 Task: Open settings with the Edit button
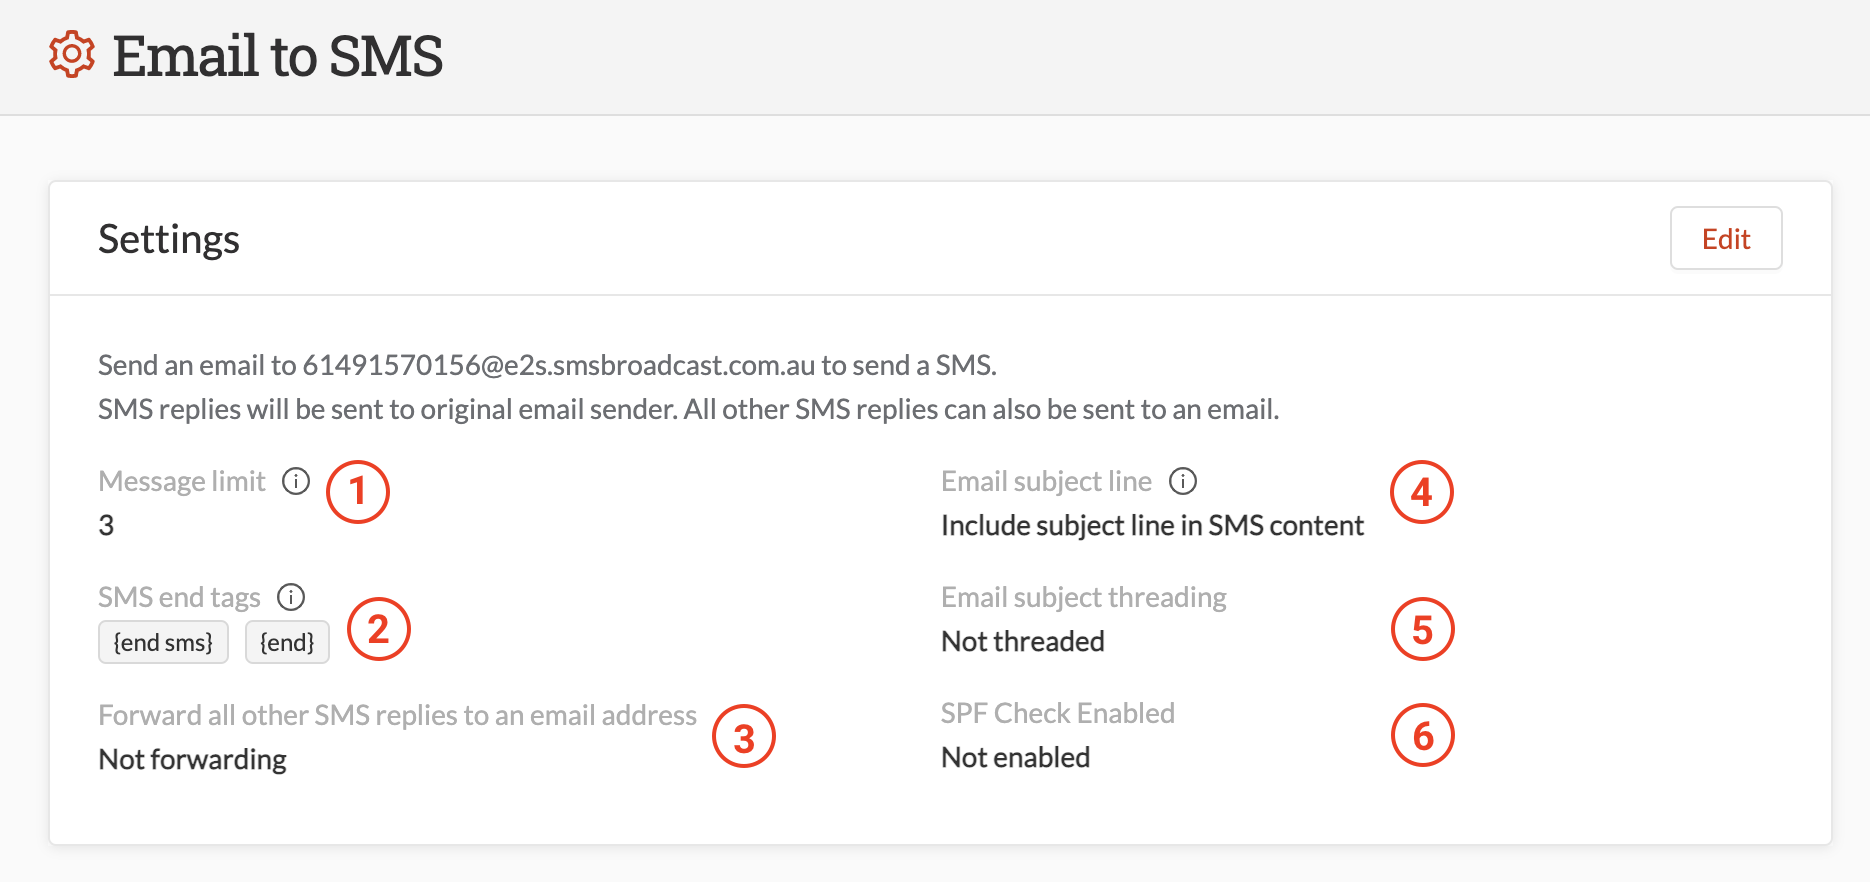[x=1726, y=238]
